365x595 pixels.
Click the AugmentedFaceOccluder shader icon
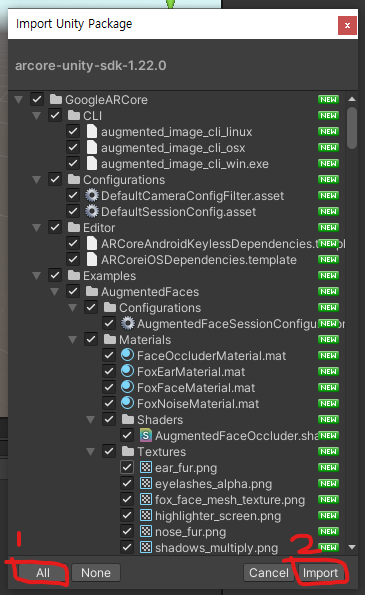click(x=146, y=435)
